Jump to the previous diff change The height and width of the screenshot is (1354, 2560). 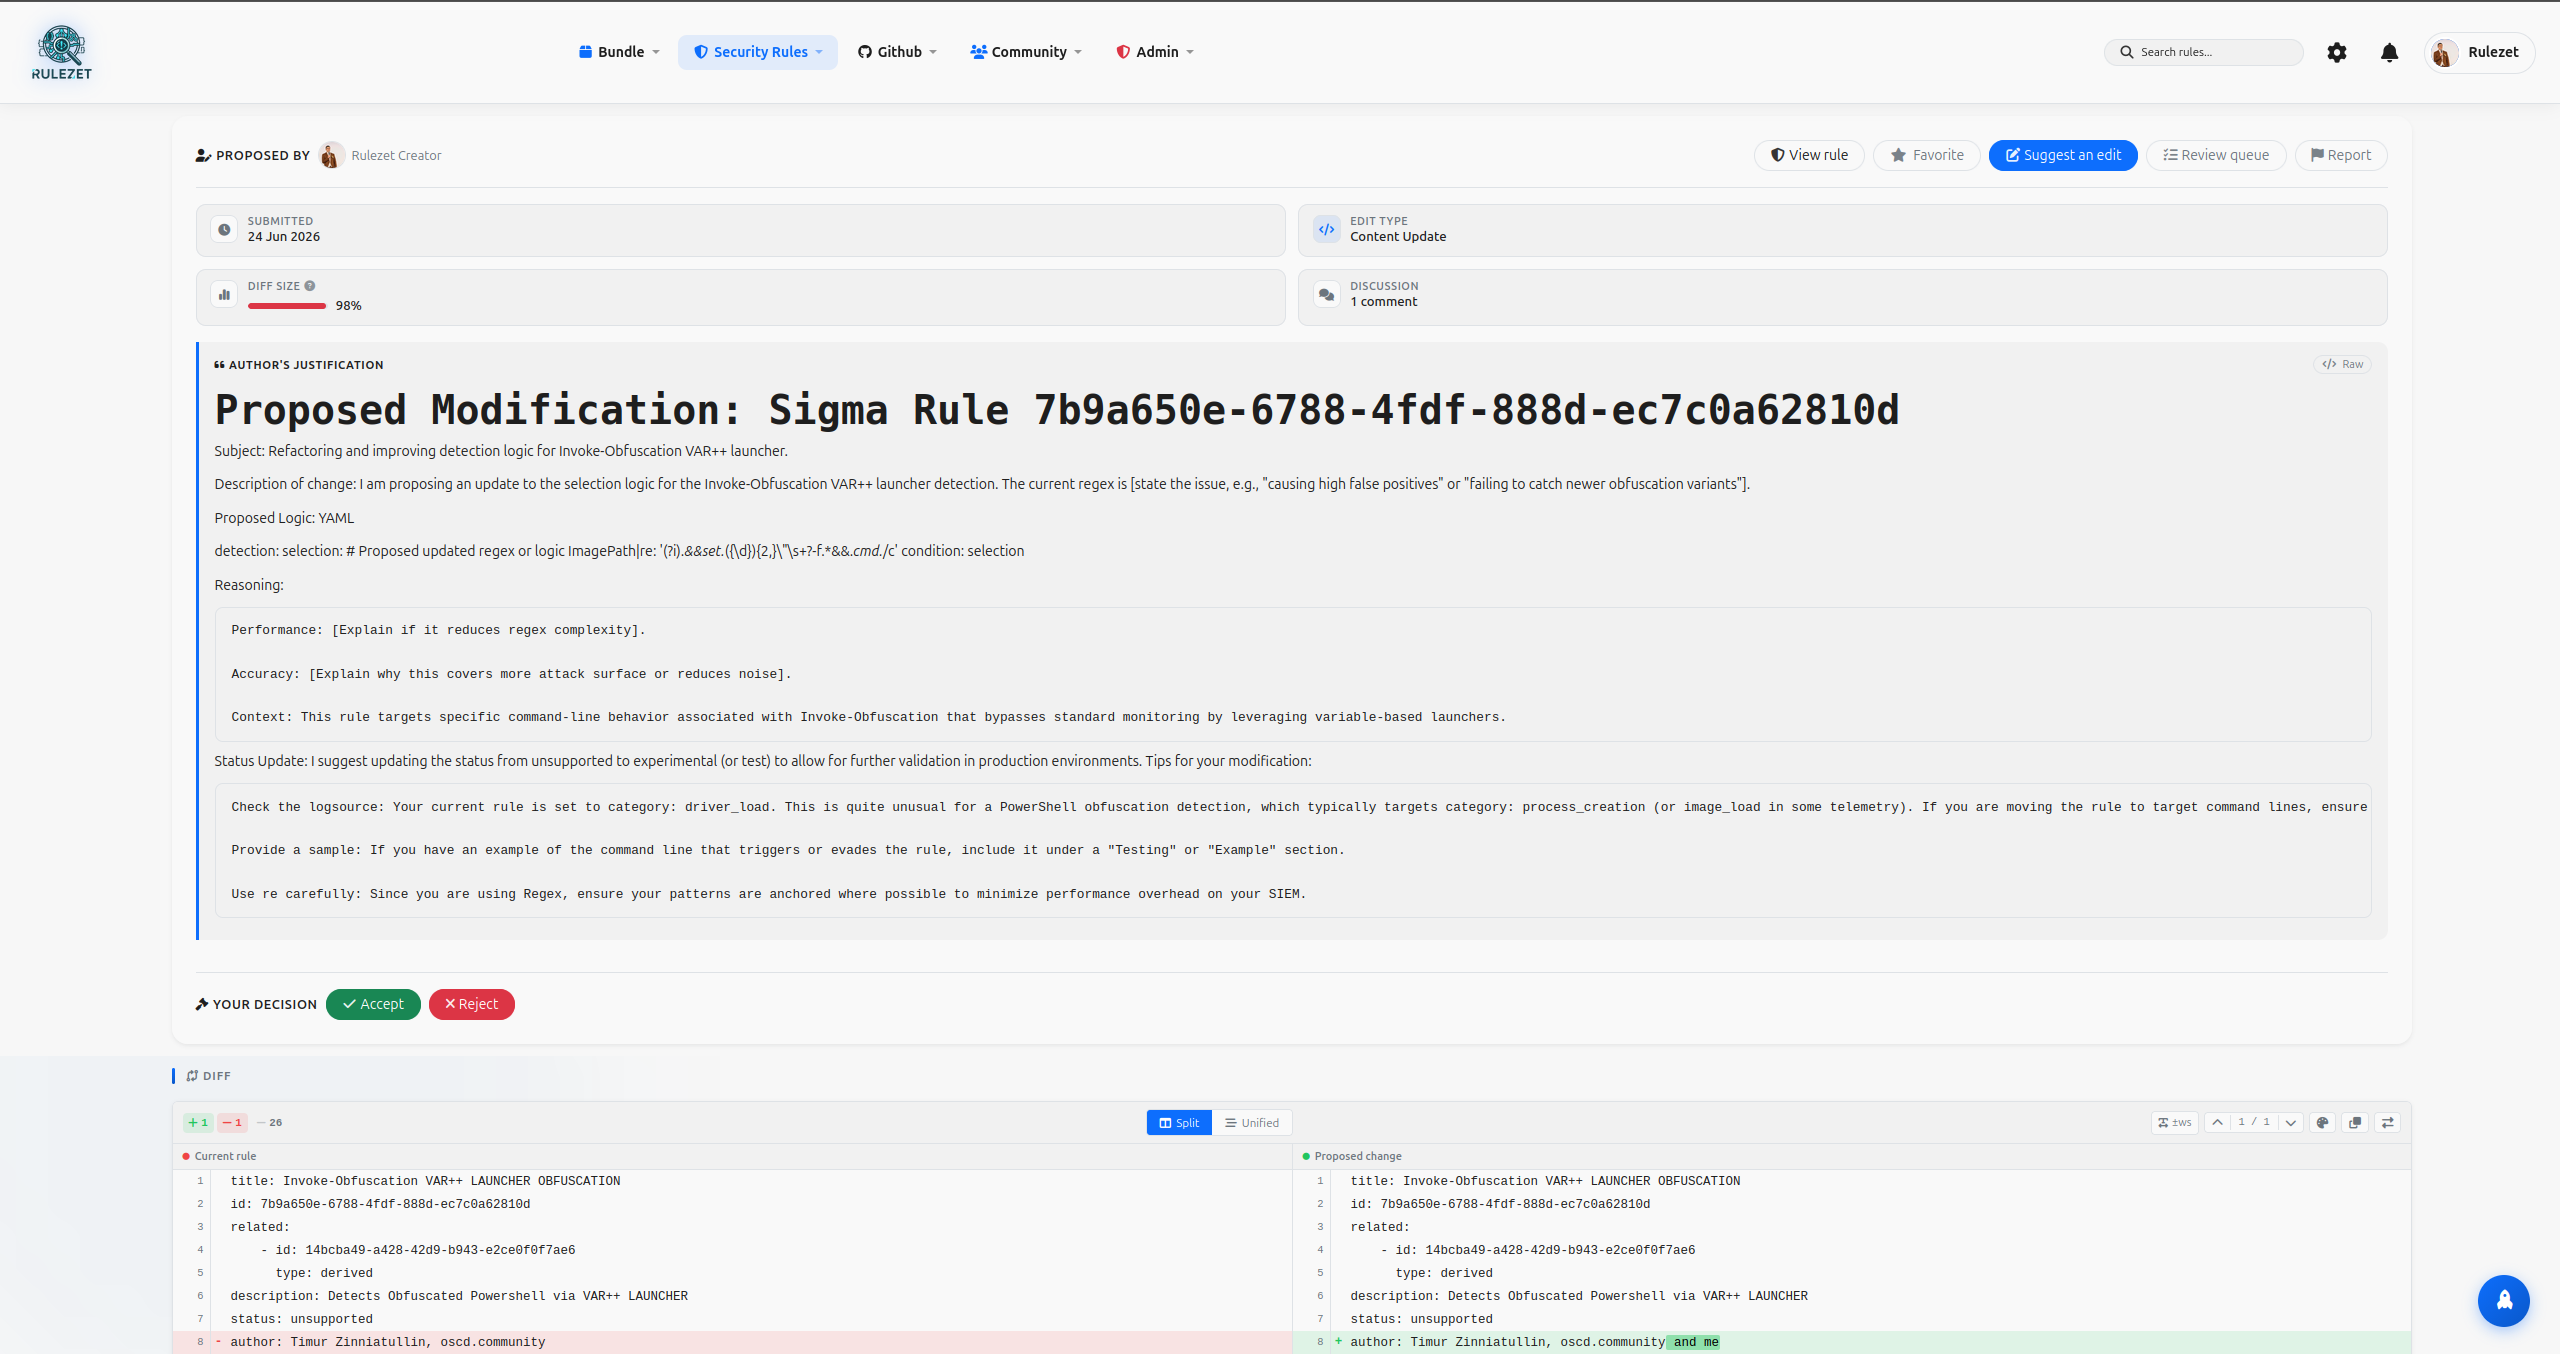pos(2217,1122)
